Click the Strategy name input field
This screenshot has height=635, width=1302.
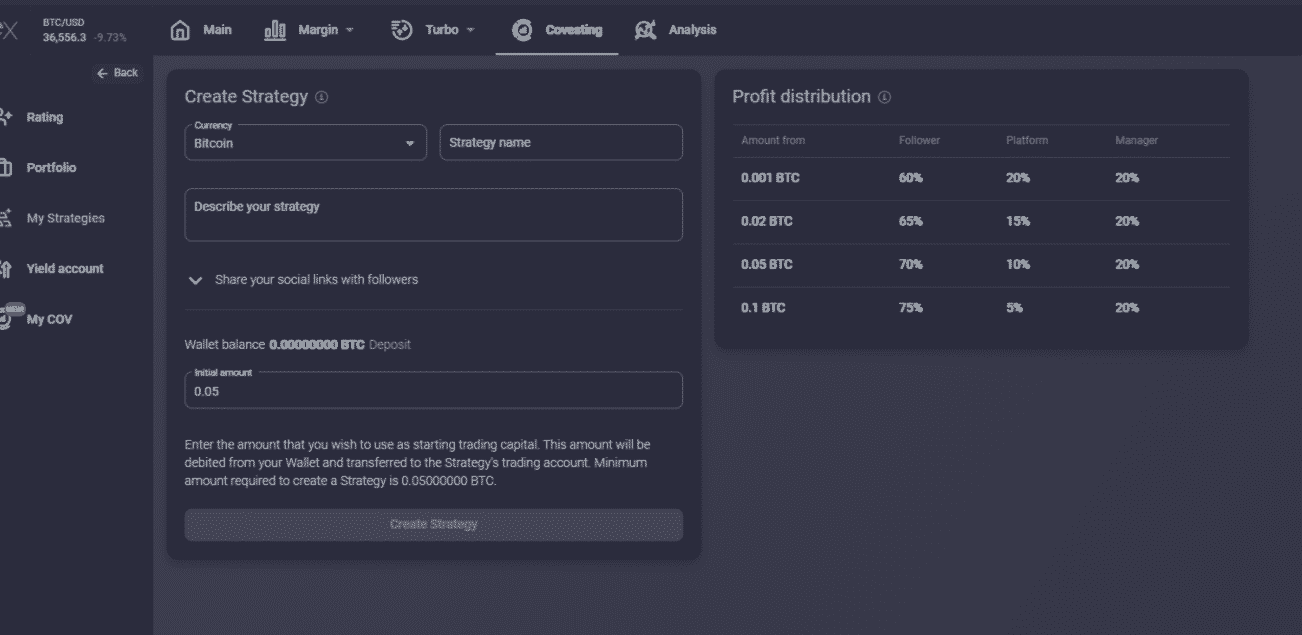pos(561,143)
